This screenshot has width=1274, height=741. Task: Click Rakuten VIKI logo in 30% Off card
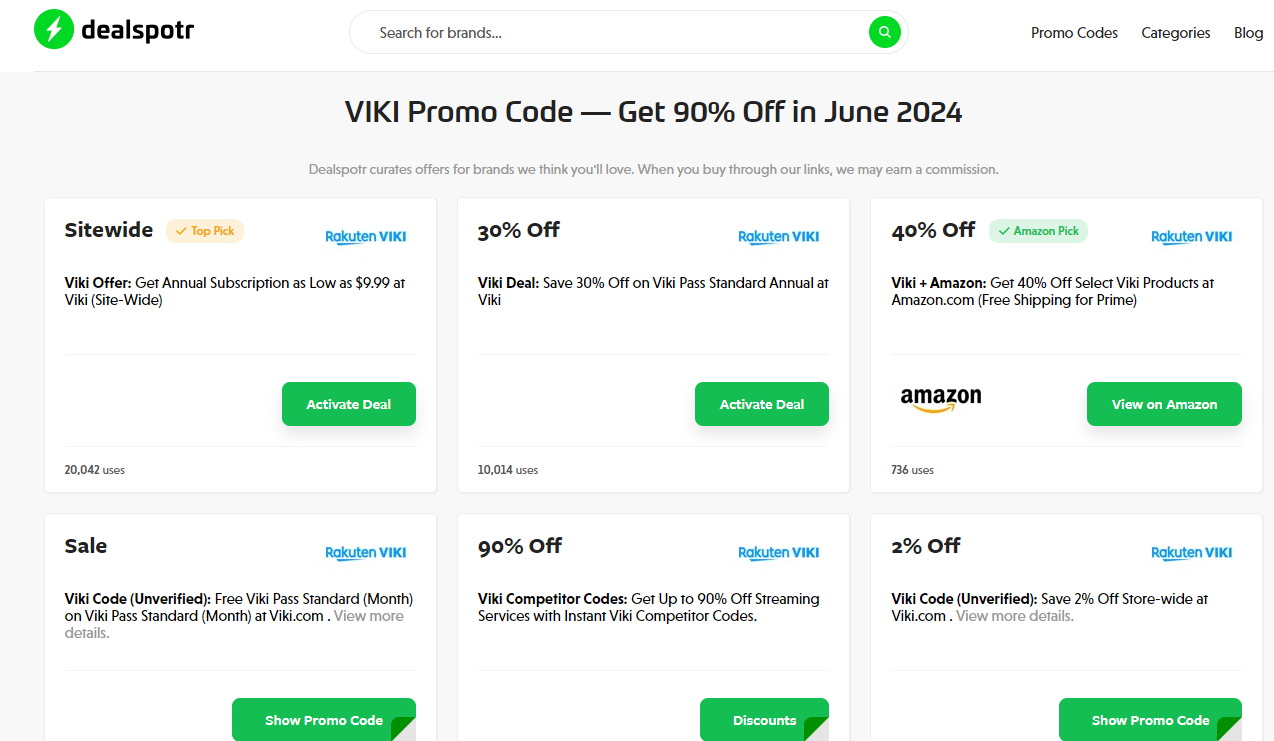(778, 237)
